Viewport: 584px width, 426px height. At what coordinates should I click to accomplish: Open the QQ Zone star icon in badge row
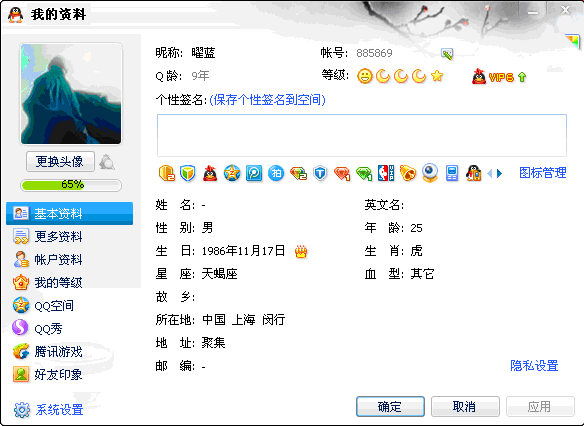232,173
